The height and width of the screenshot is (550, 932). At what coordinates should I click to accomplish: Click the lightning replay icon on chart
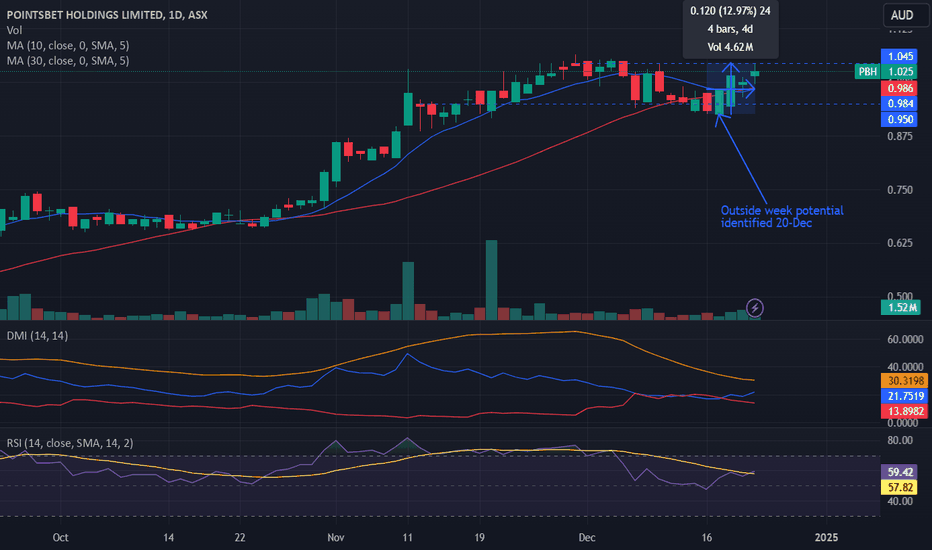[x=755, y=308]
